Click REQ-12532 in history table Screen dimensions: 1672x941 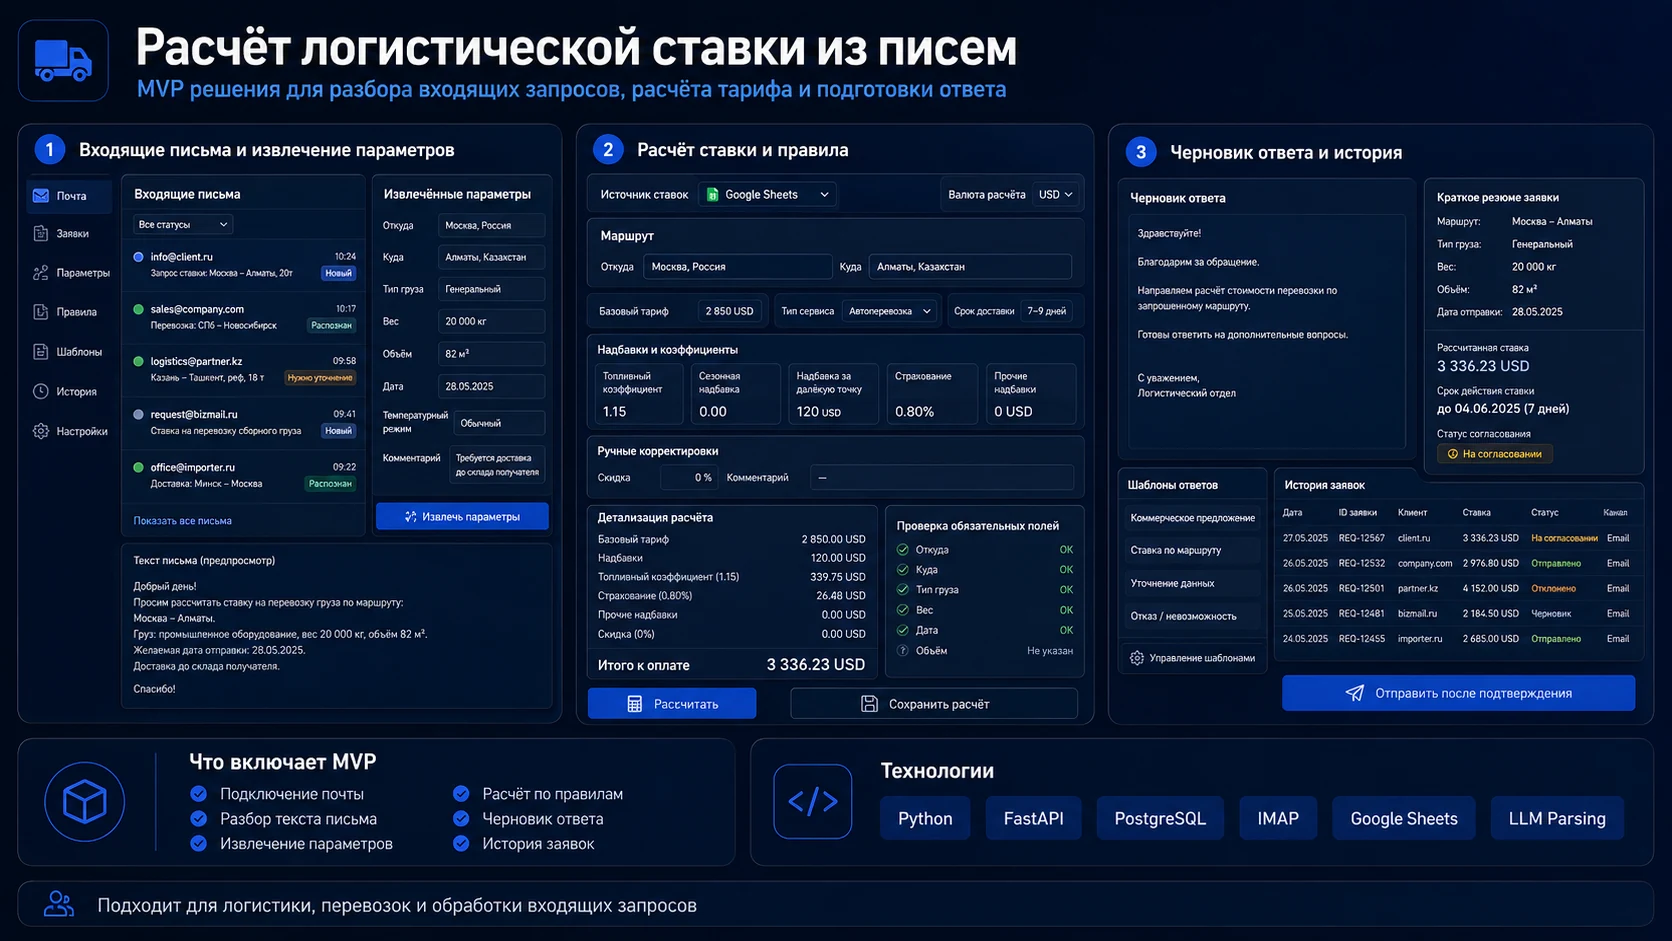tap(1361, 563)
